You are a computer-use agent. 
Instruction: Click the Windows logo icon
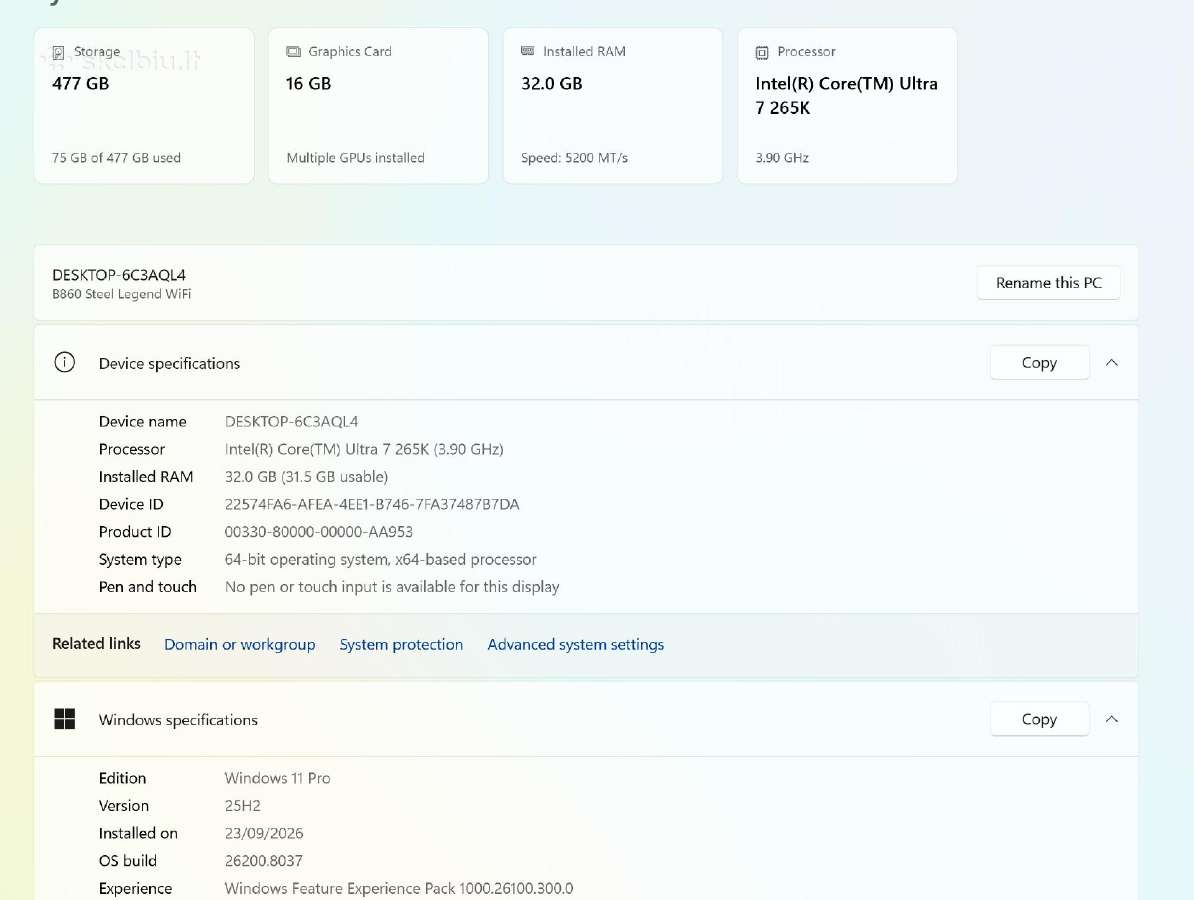pyautogui.click(x=65, y=719)
